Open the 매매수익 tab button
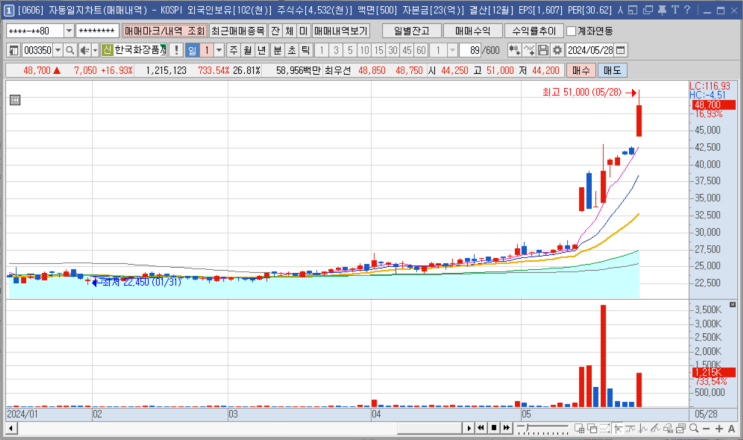This screenshot has height=440, width=743. (473, 31)
